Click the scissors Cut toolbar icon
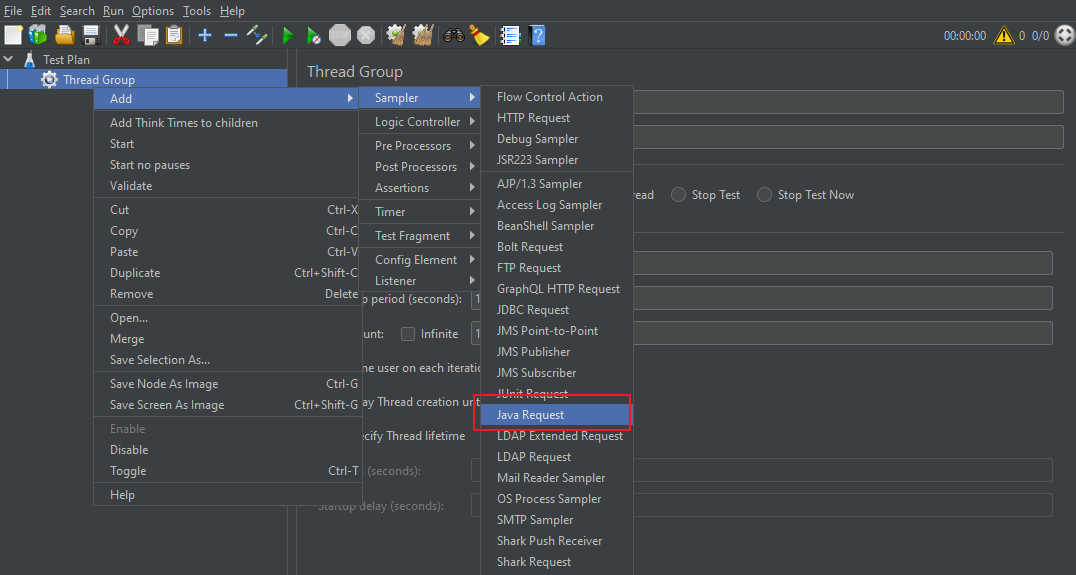The width and height of the screenshot is (1076, 575). (121, 35)
